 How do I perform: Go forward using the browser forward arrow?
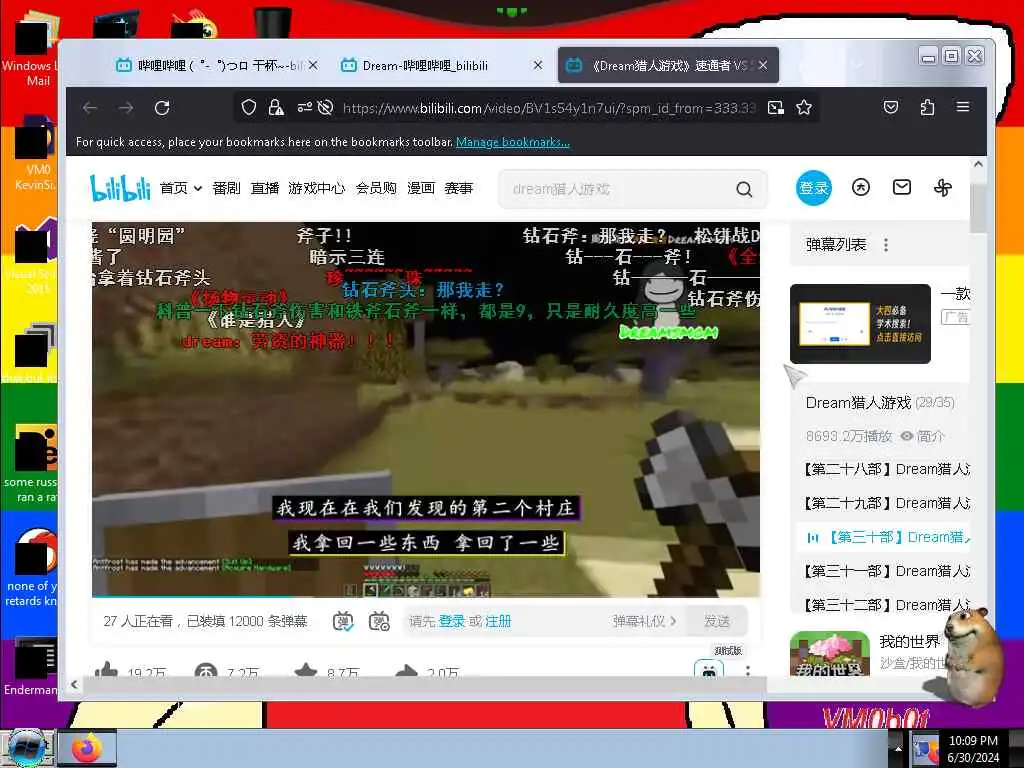[x=126, y=108]
